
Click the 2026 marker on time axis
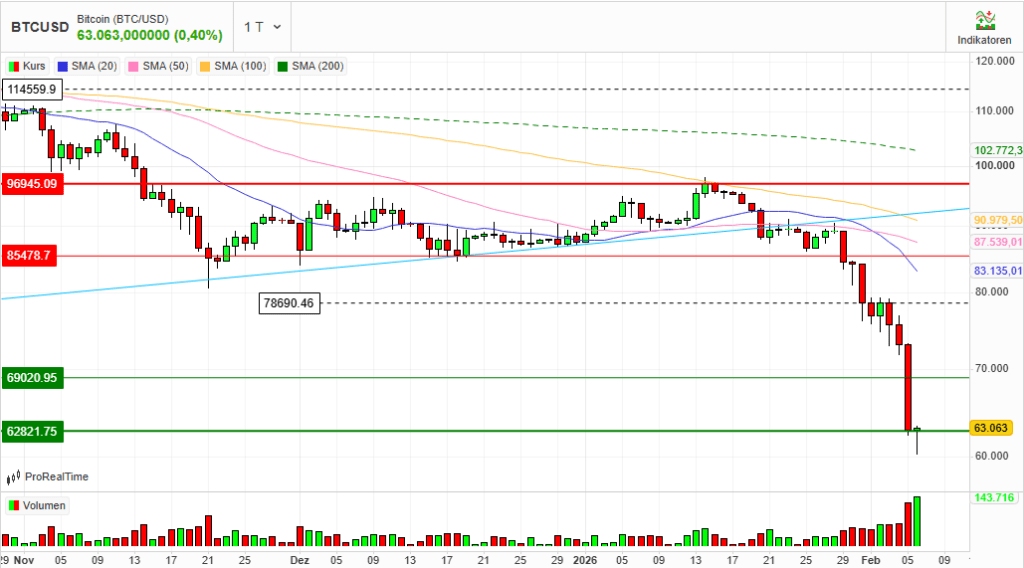pos(585,560)
